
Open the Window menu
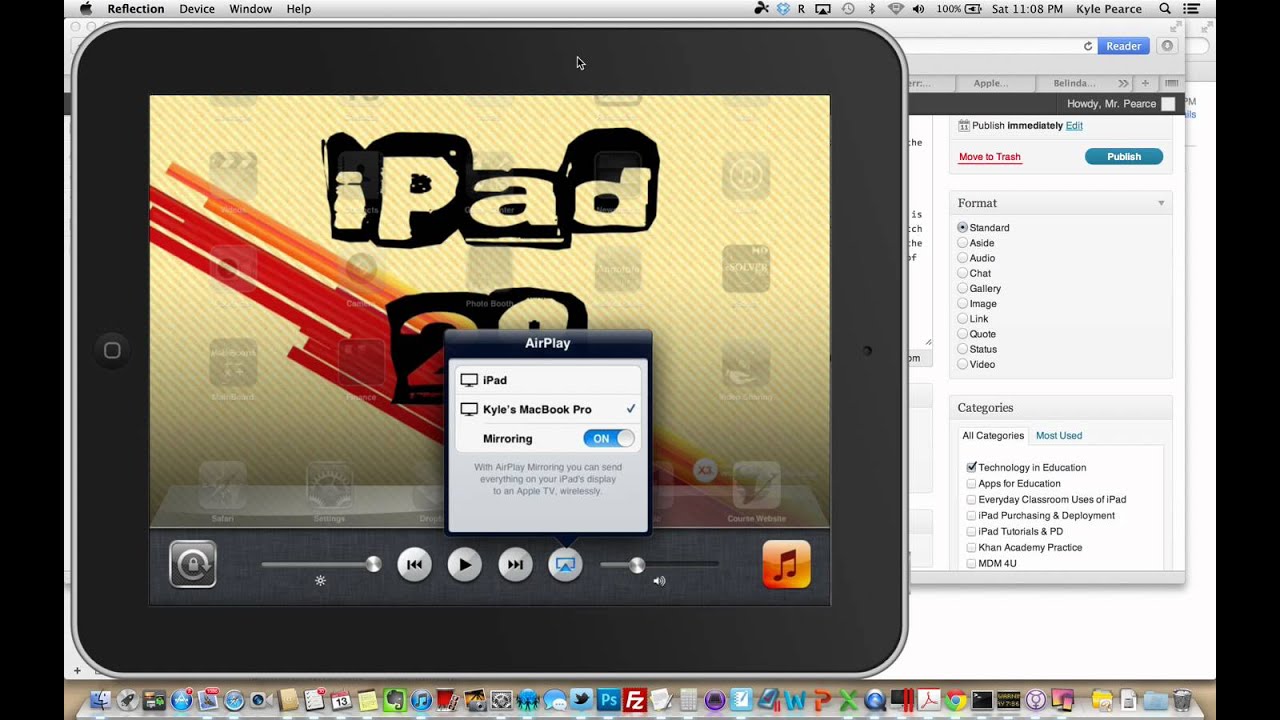[250, 9]
